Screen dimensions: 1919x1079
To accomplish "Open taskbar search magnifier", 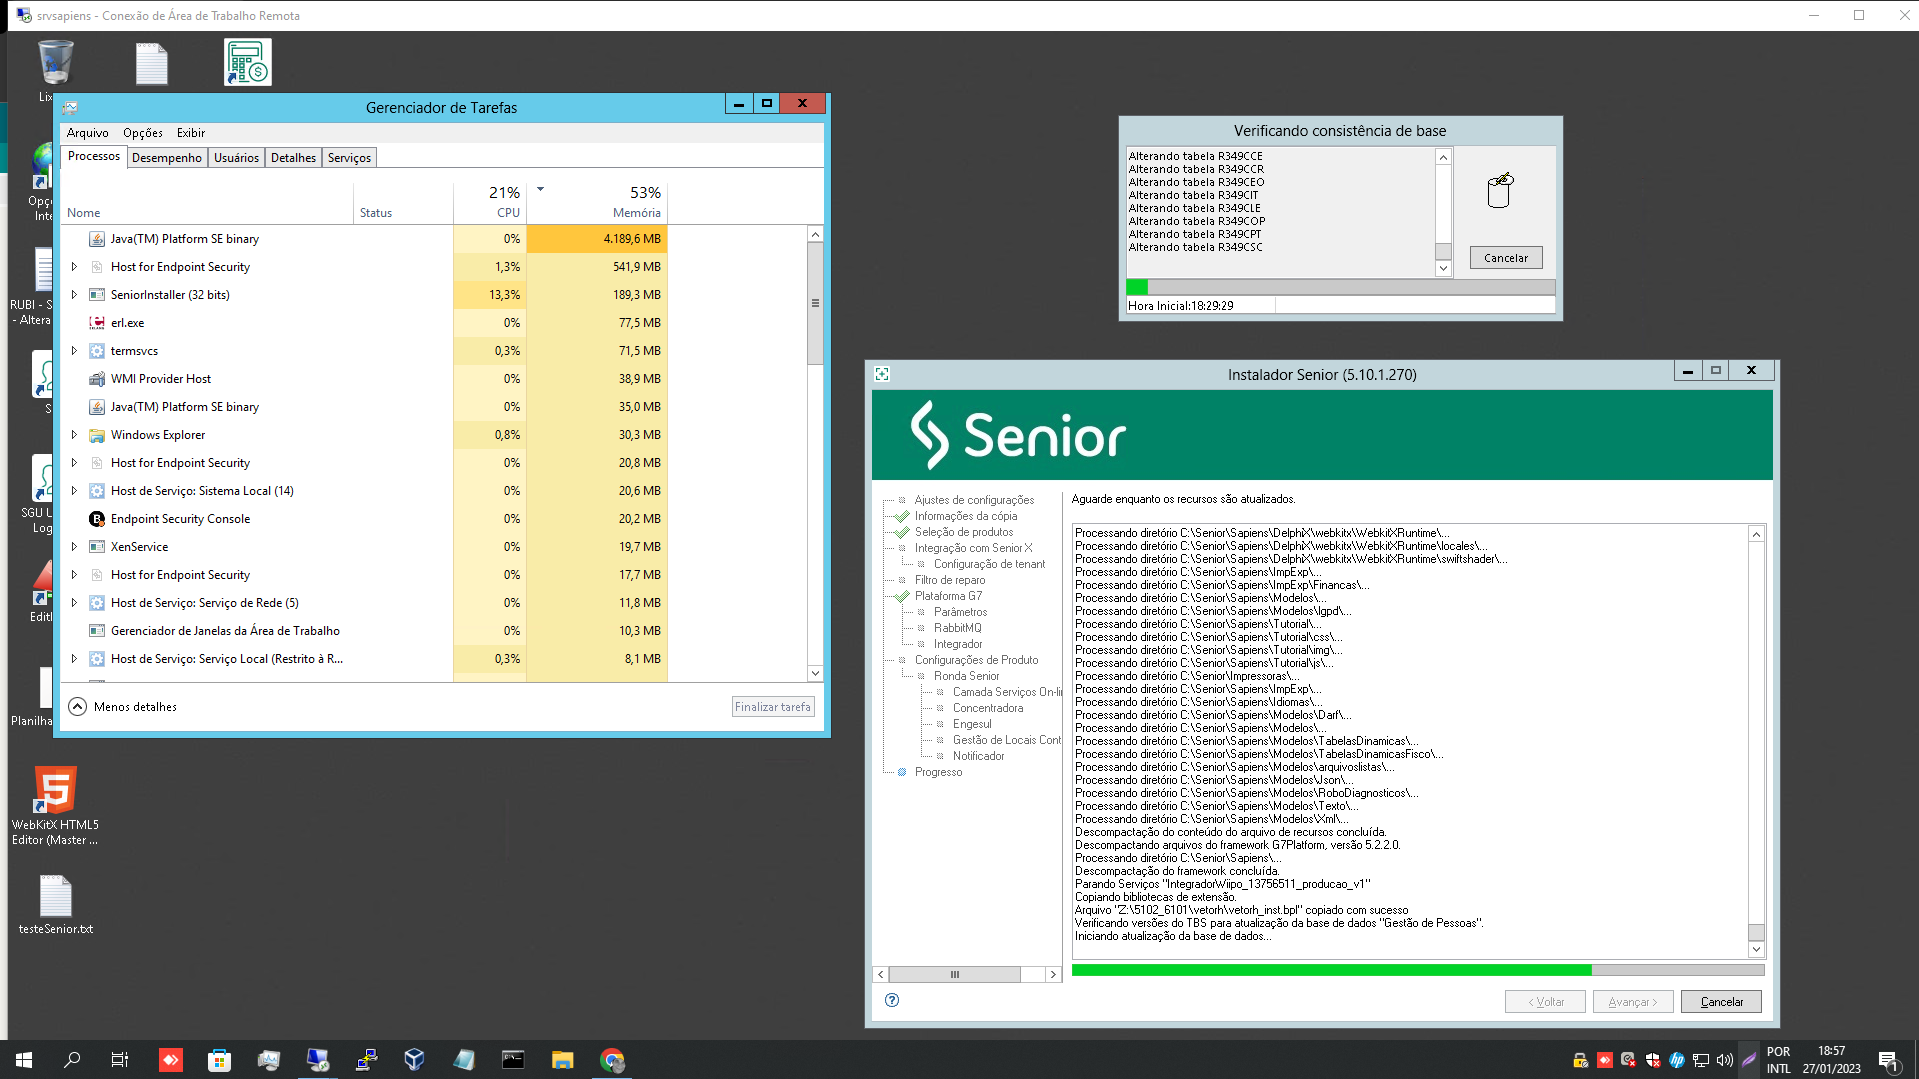I will click(72, 1060).
